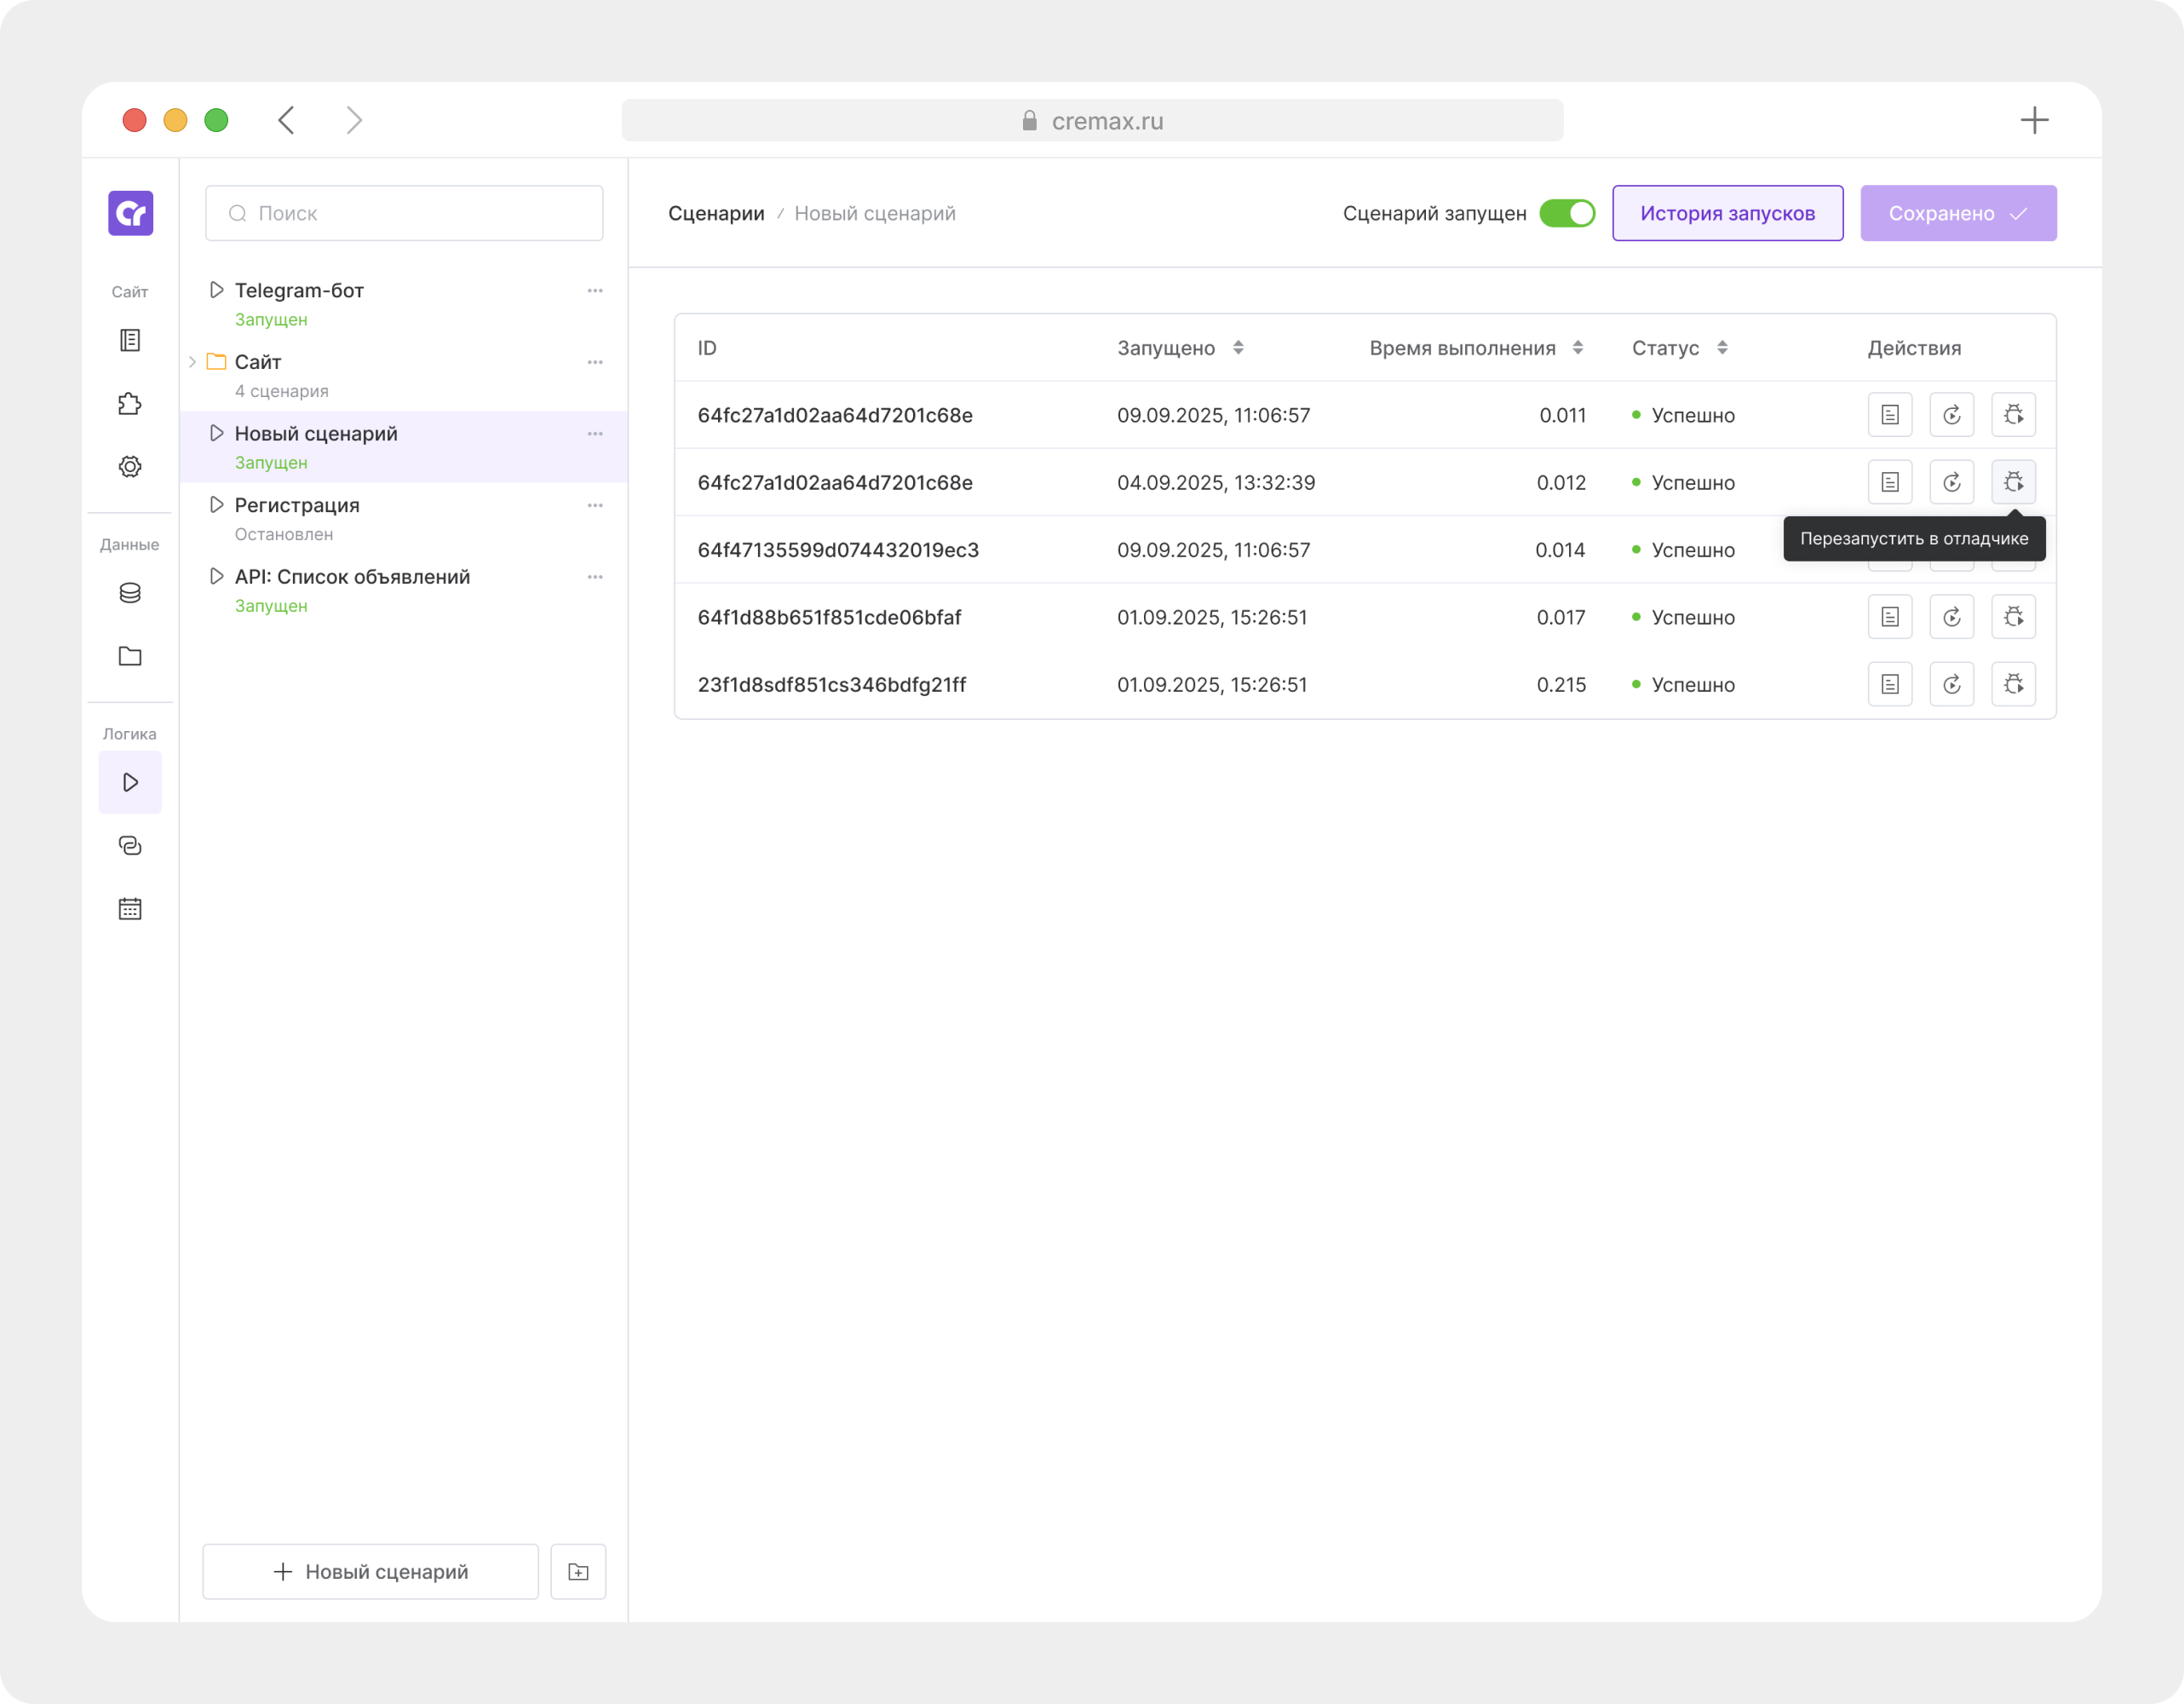Open the gear settings icon in sidebar
This screenshot has height=1704, width=2184.
pyautogui.click(x=130, y=467)
